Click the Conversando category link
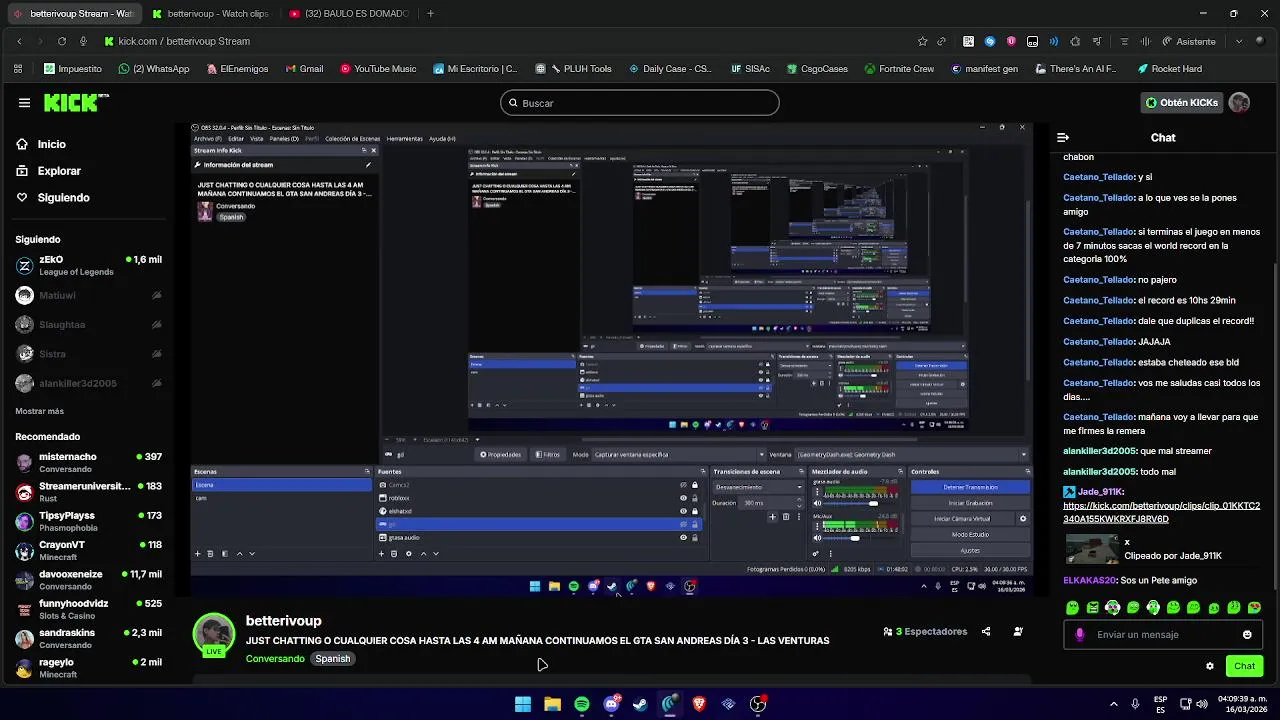 coord(275,659)
